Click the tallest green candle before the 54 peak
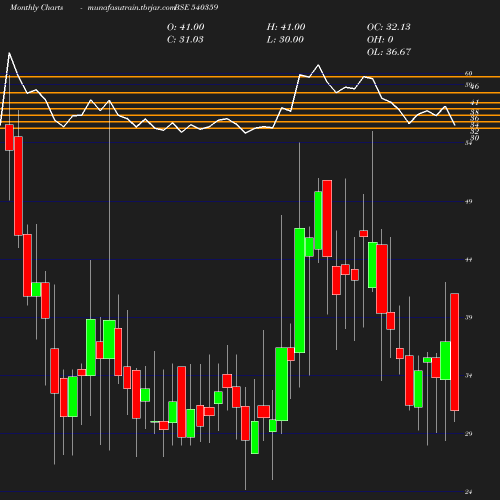Screen dimensions: 500x500 coord(300,290)
